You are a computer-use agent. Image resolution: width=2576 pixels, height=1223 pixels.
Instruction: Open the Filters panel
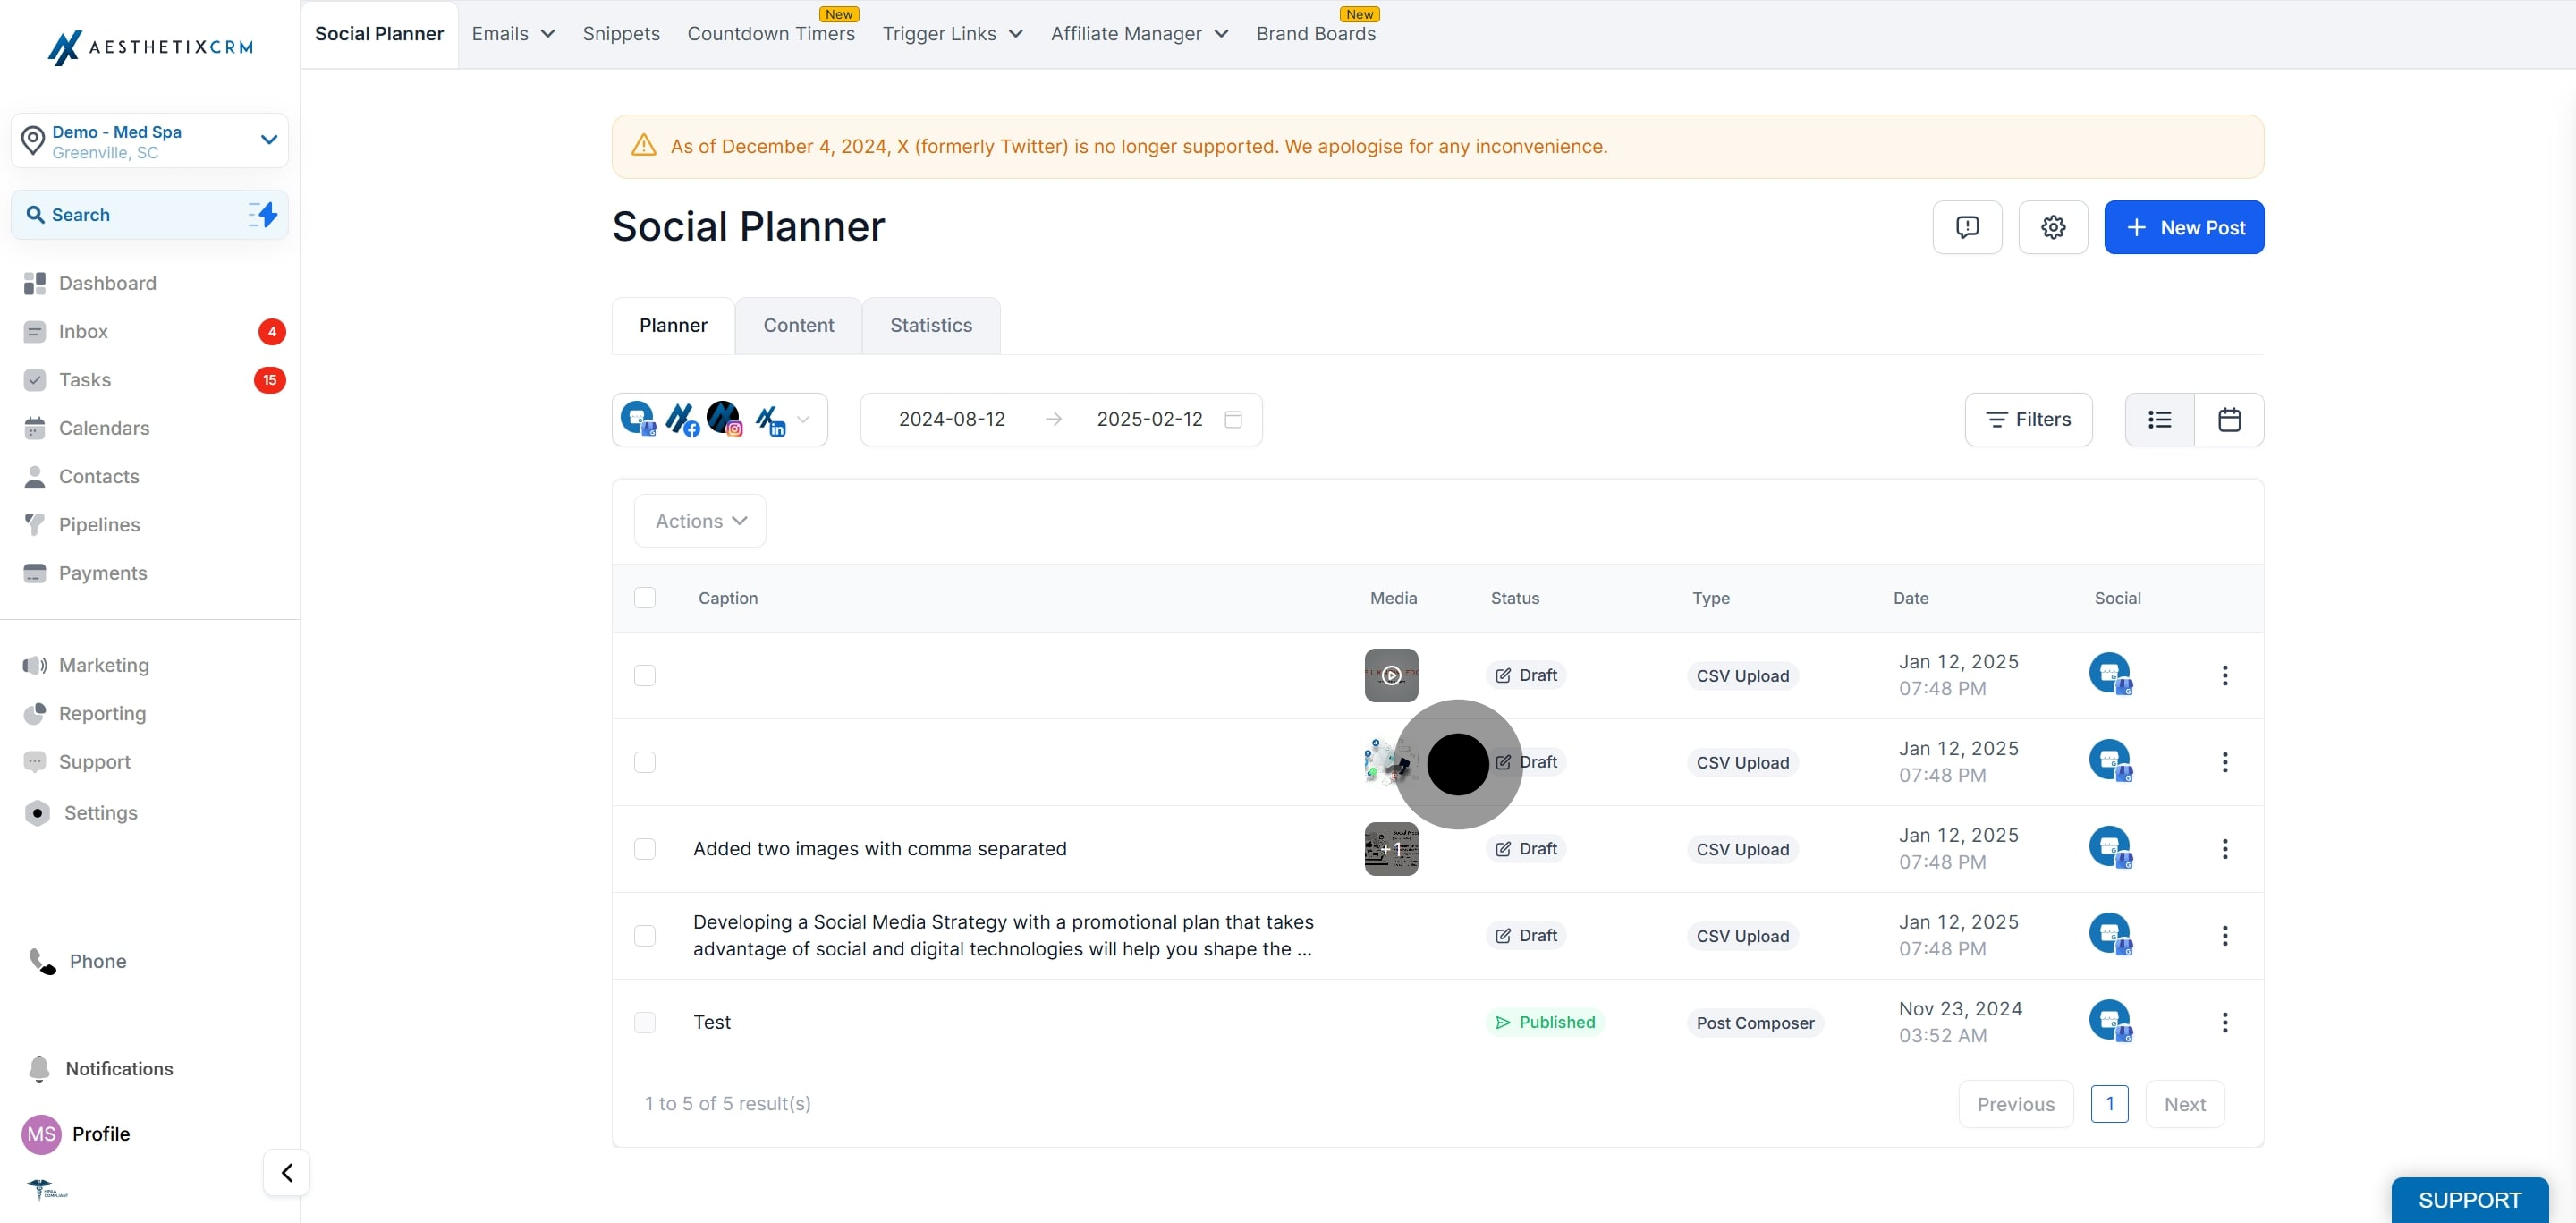coord(2028,420)
